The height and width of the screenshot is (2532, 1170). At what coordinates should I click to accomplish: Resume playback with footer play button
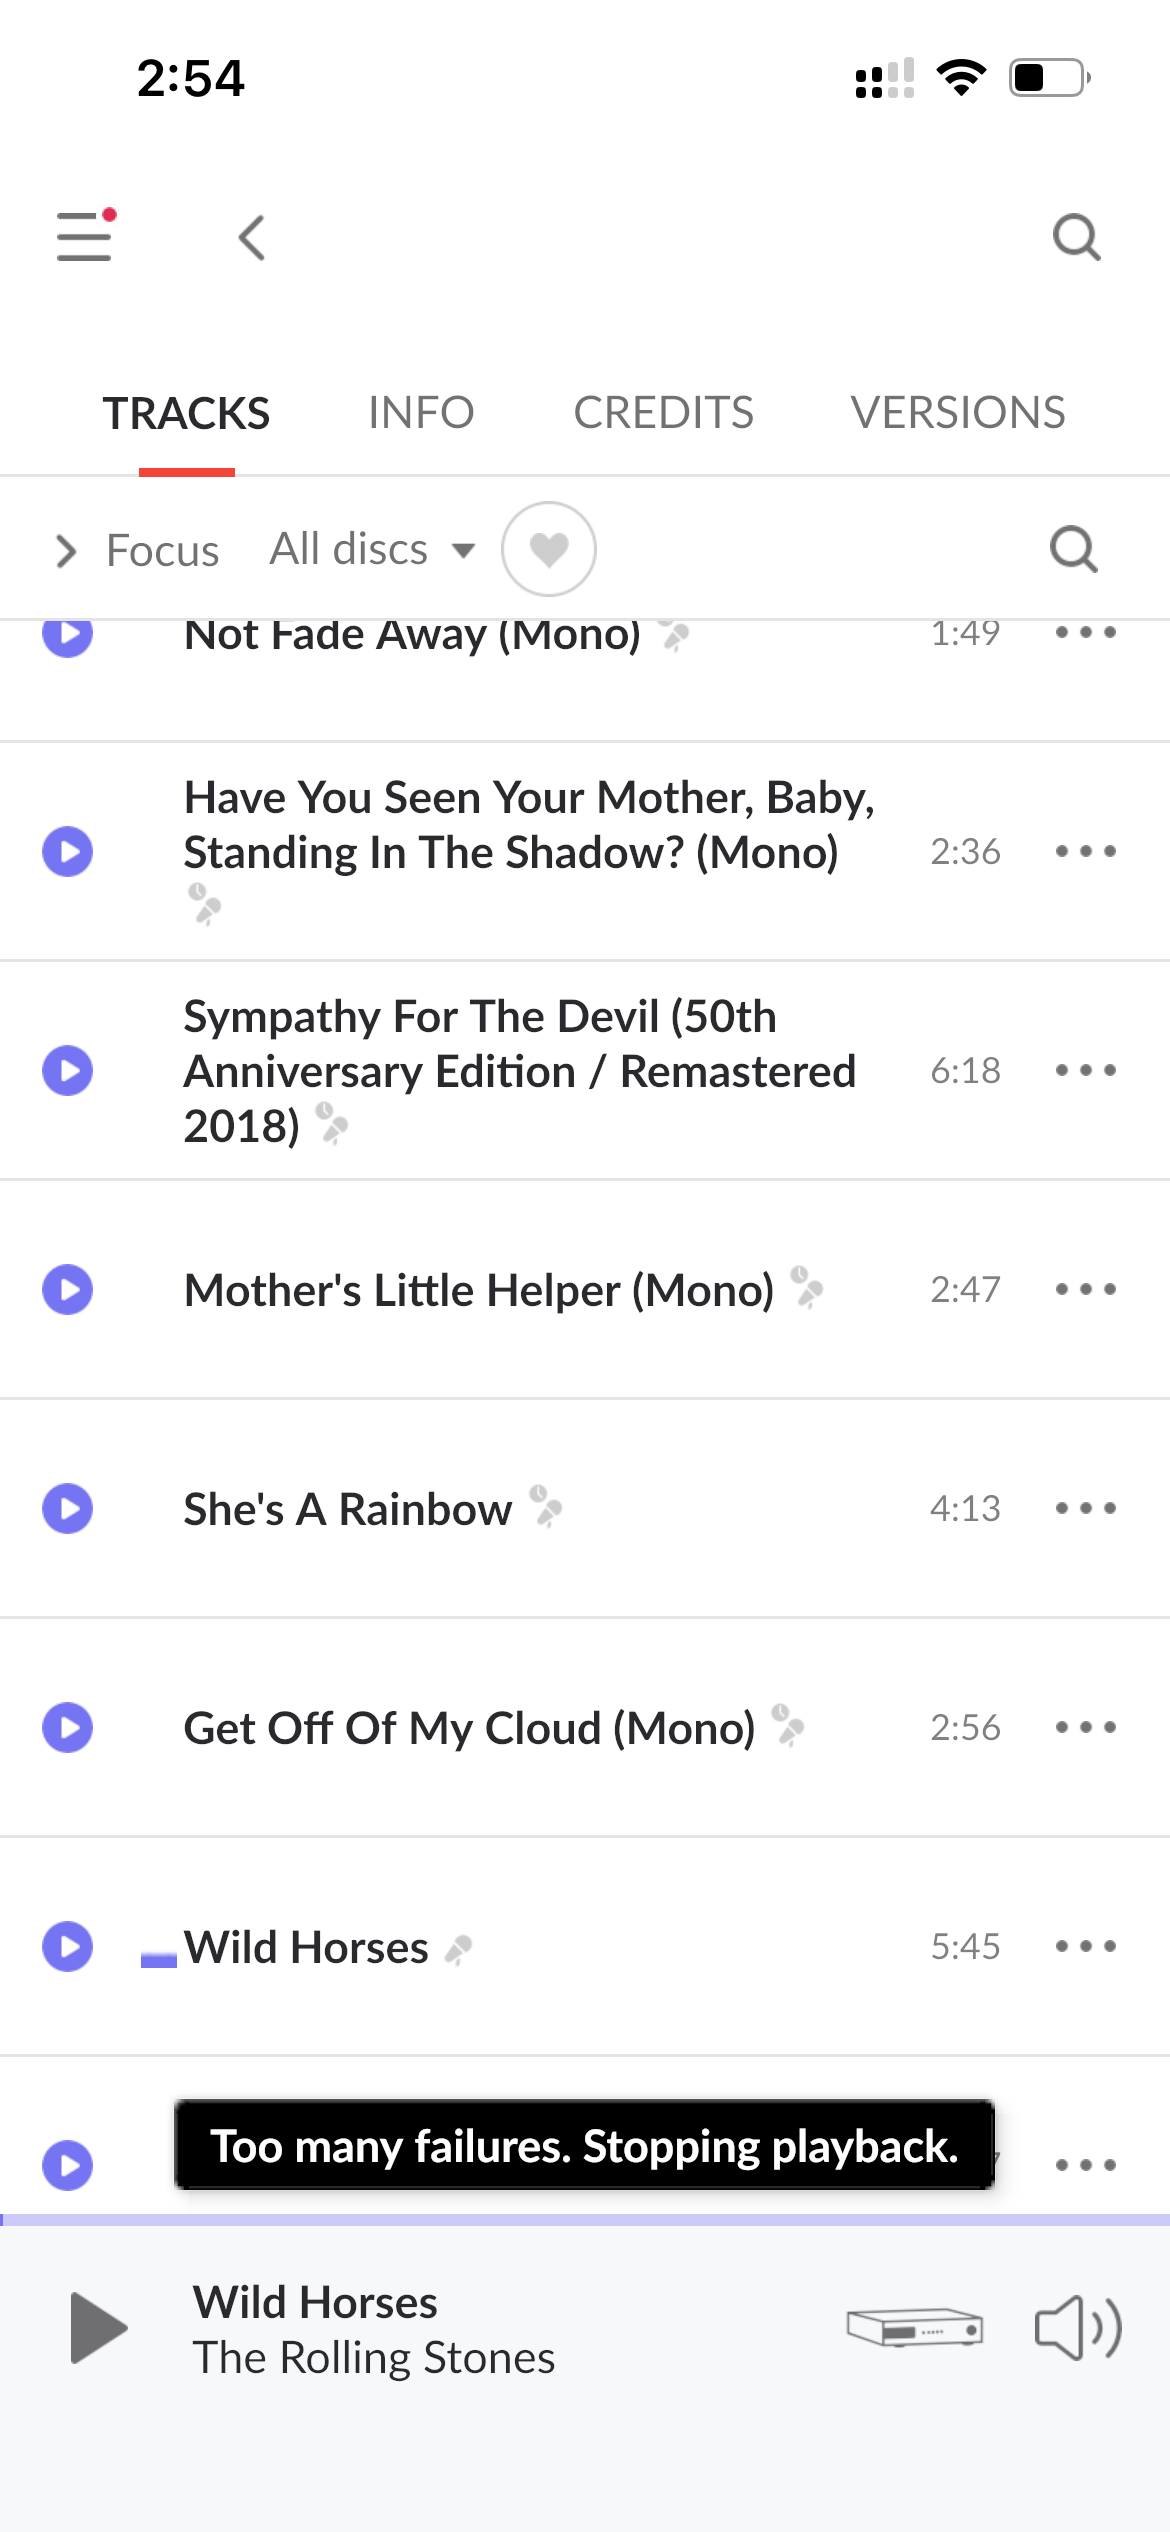[98, 2328]
